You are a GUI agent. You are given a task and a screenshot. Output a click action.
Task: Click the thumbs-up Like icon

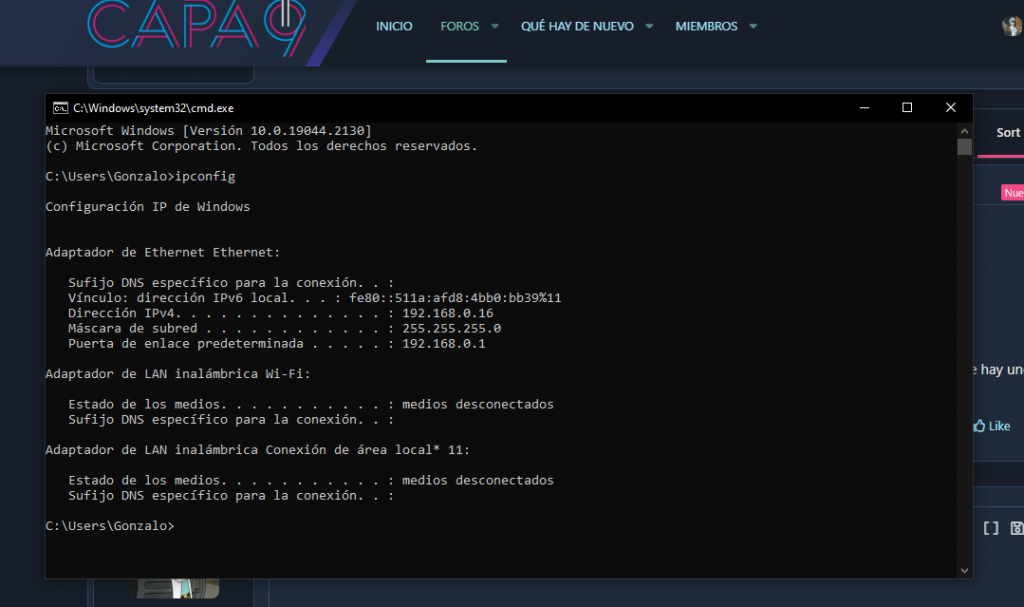click(979, 426)
